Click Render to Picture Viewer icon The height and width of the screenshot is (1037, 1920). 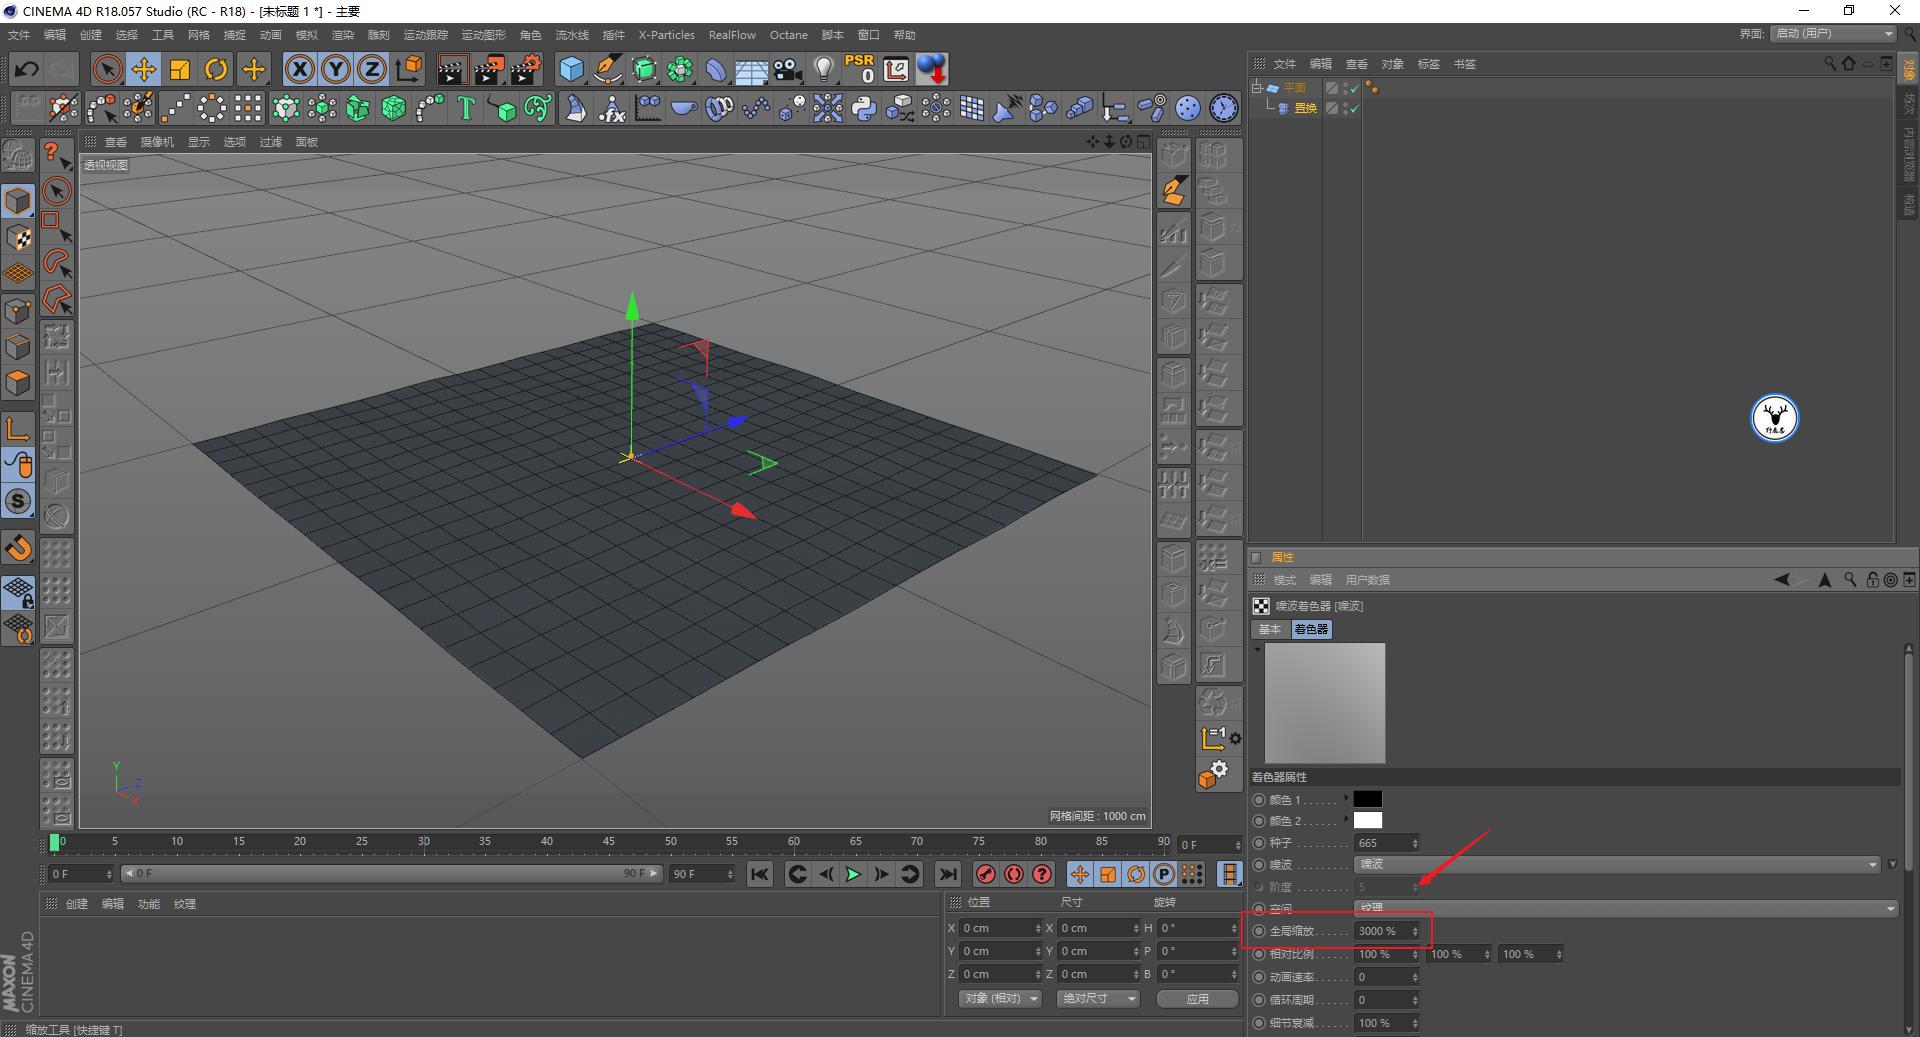(x=489, y=69)
